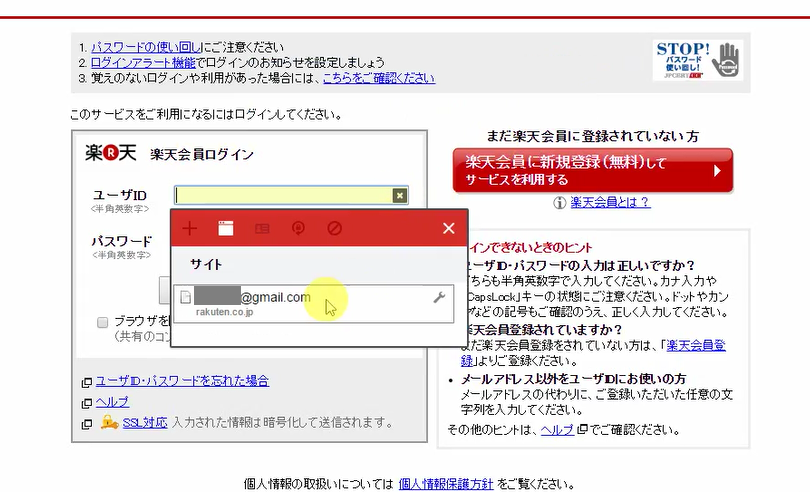Open SSL対応 link
810x492 pixels.
click(145, 423)
